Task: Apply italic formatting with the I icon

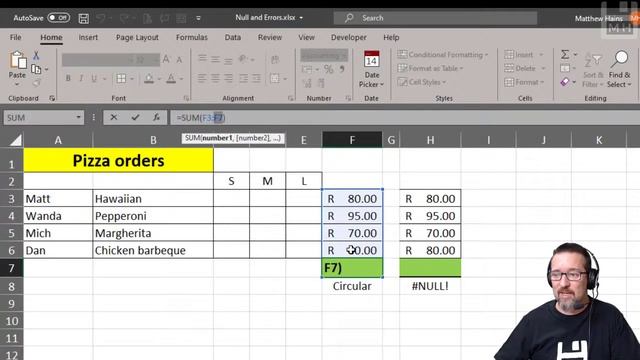Action: (81, 78)
